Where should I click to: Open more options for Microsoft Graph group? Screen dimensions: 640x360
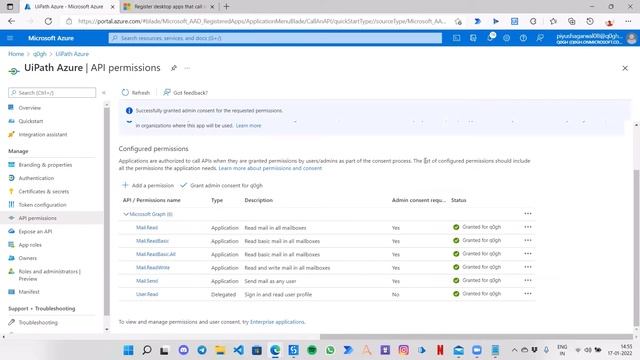click(x=528, y=213)
